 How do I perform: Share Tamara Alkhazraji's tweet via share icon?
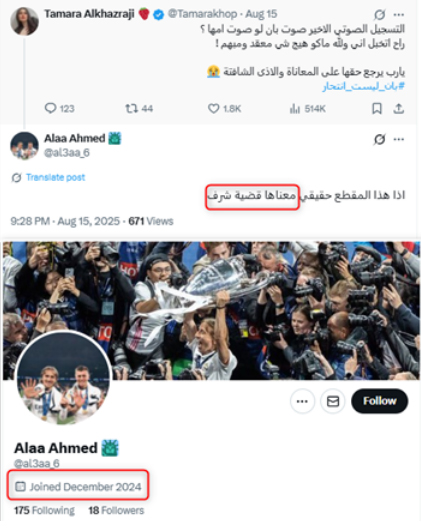pos(399,108)
